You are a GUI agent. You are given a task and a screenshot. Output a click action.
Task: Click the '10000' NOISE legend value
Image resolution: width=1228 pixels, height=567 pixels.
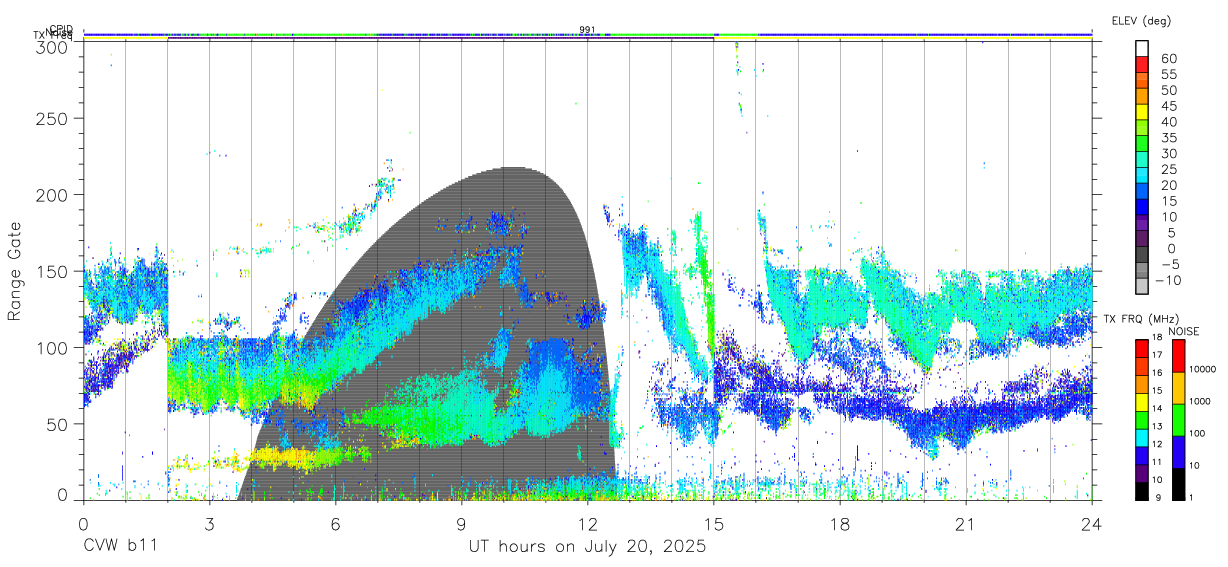(1201, 370)
